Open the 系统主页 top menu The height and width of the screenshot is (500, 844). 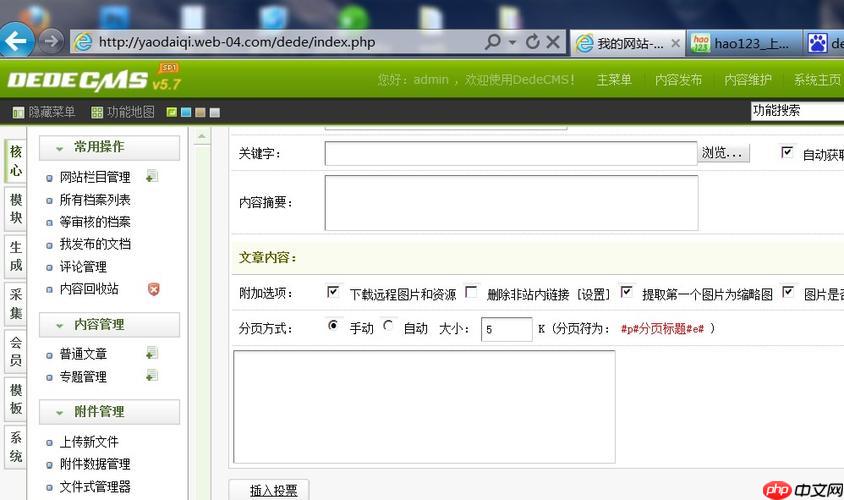[817, 80]
